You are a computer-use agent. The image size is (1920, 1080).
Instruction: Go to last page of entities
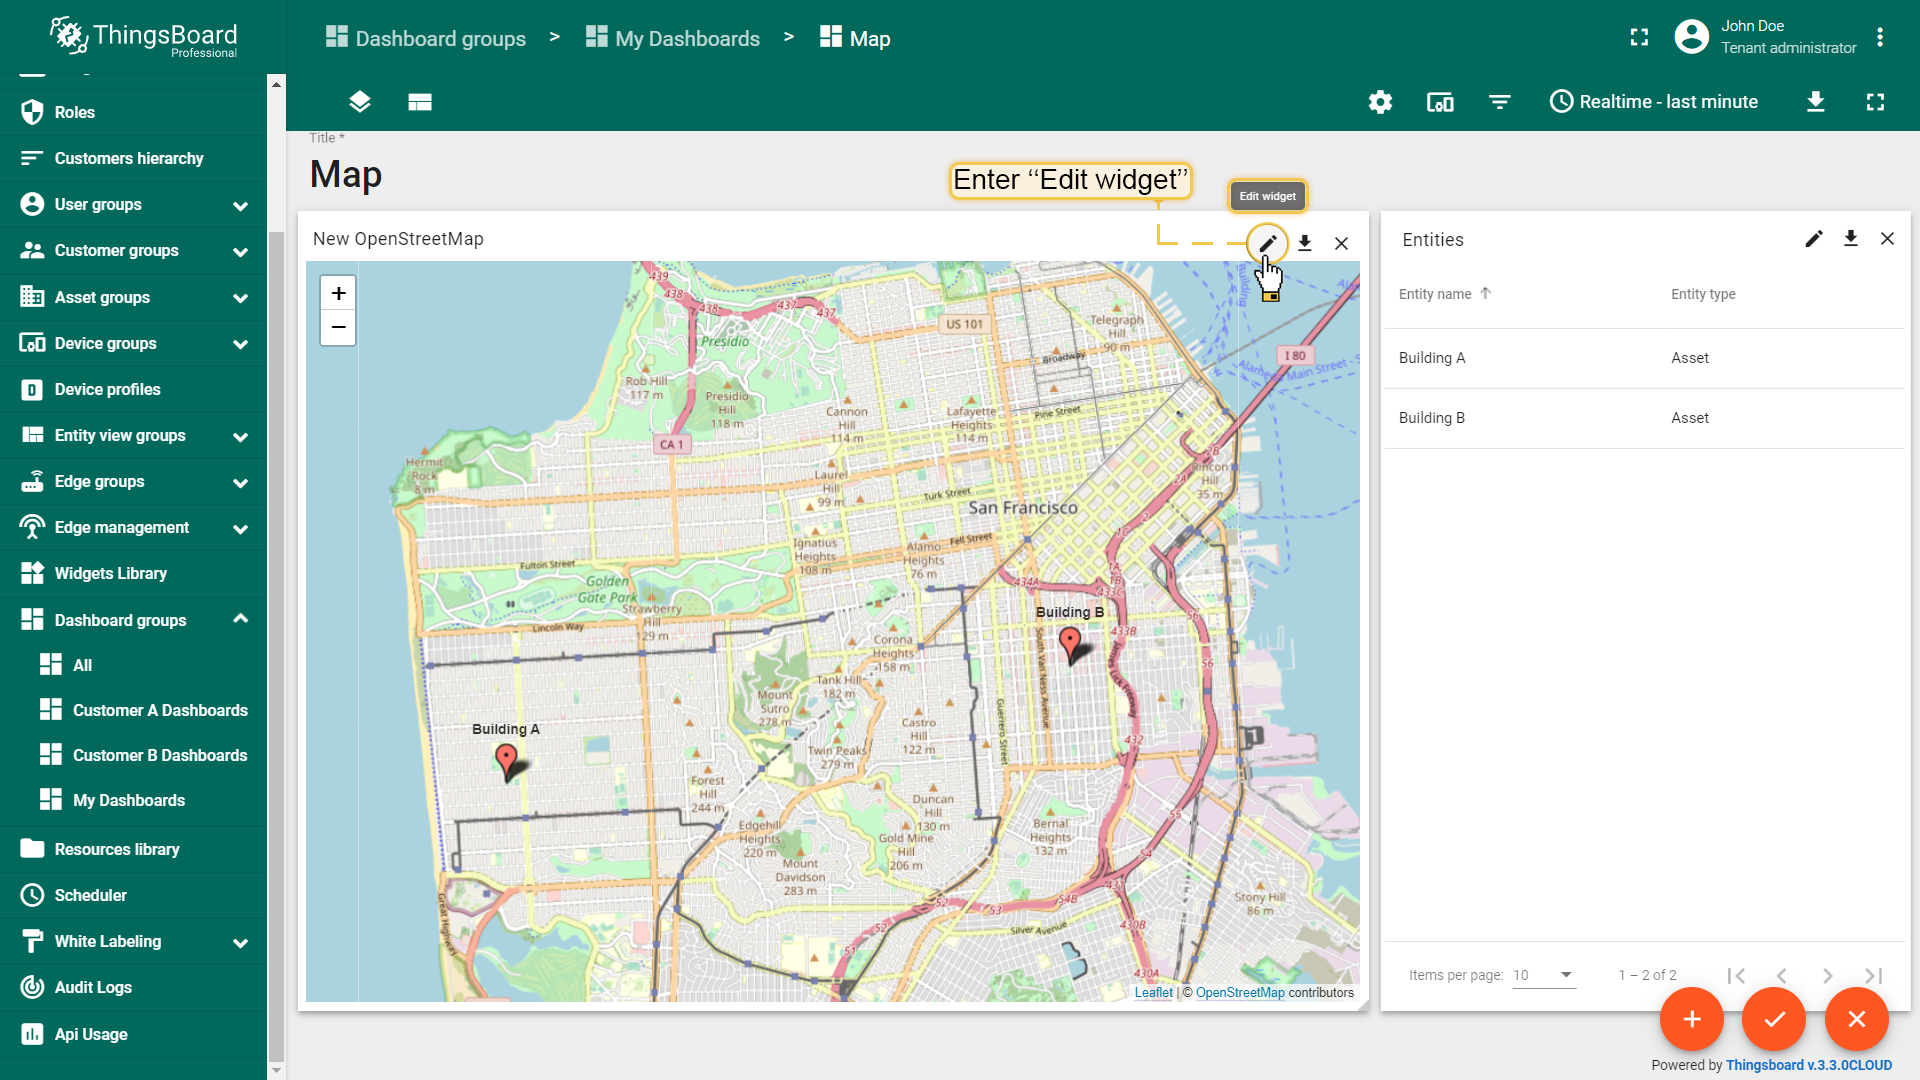[1873, 976]
